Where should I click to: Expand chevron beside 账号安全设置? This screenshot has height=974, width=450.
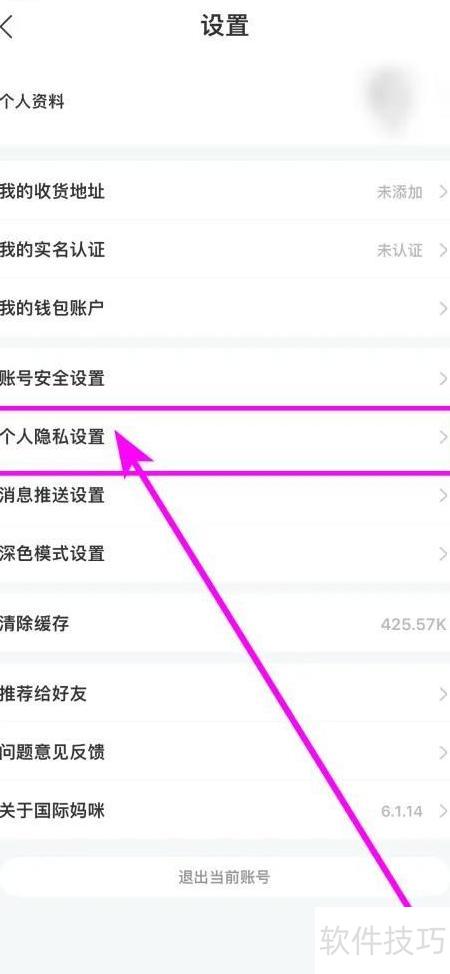[x=443, y=378]
